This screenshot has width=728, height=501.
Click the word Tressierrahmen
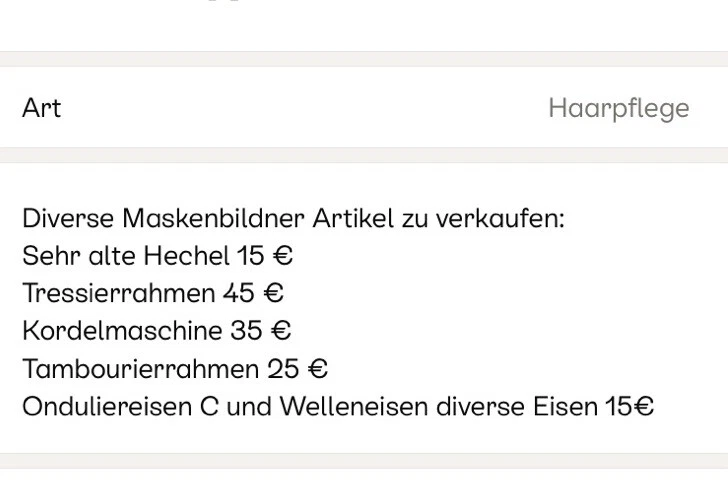click(118, 293)
